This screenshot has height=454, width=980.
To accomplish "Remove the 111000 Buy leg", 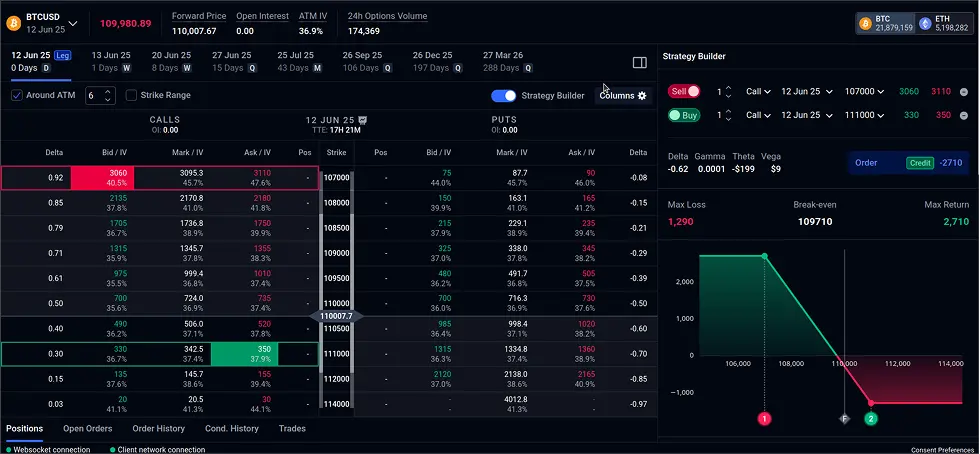I will click(x=964, y=116).
